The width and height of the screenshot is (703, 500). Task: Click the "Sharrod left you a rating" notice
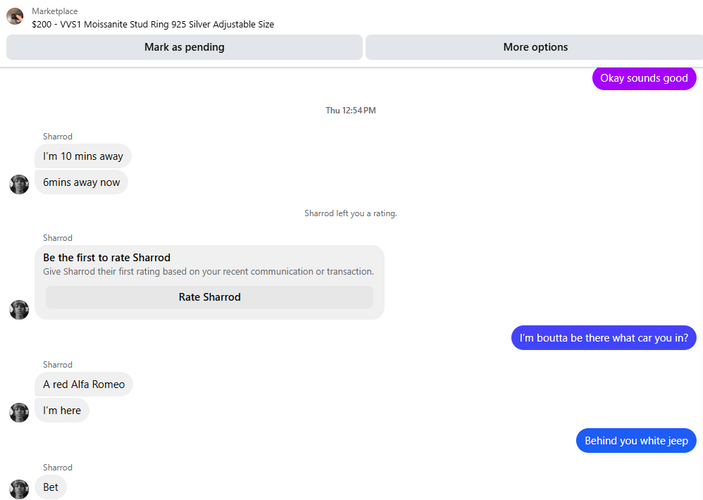[x=350, y=213]
